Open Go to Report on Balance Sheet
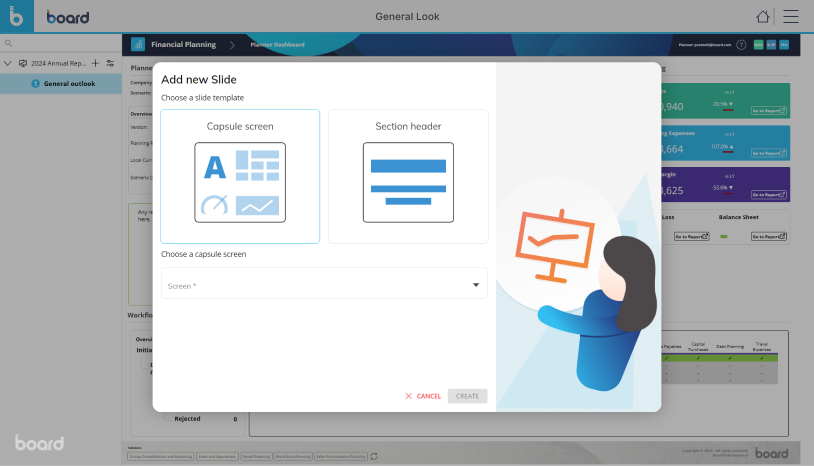Screen dimensions: 814x466 point(768,237)
